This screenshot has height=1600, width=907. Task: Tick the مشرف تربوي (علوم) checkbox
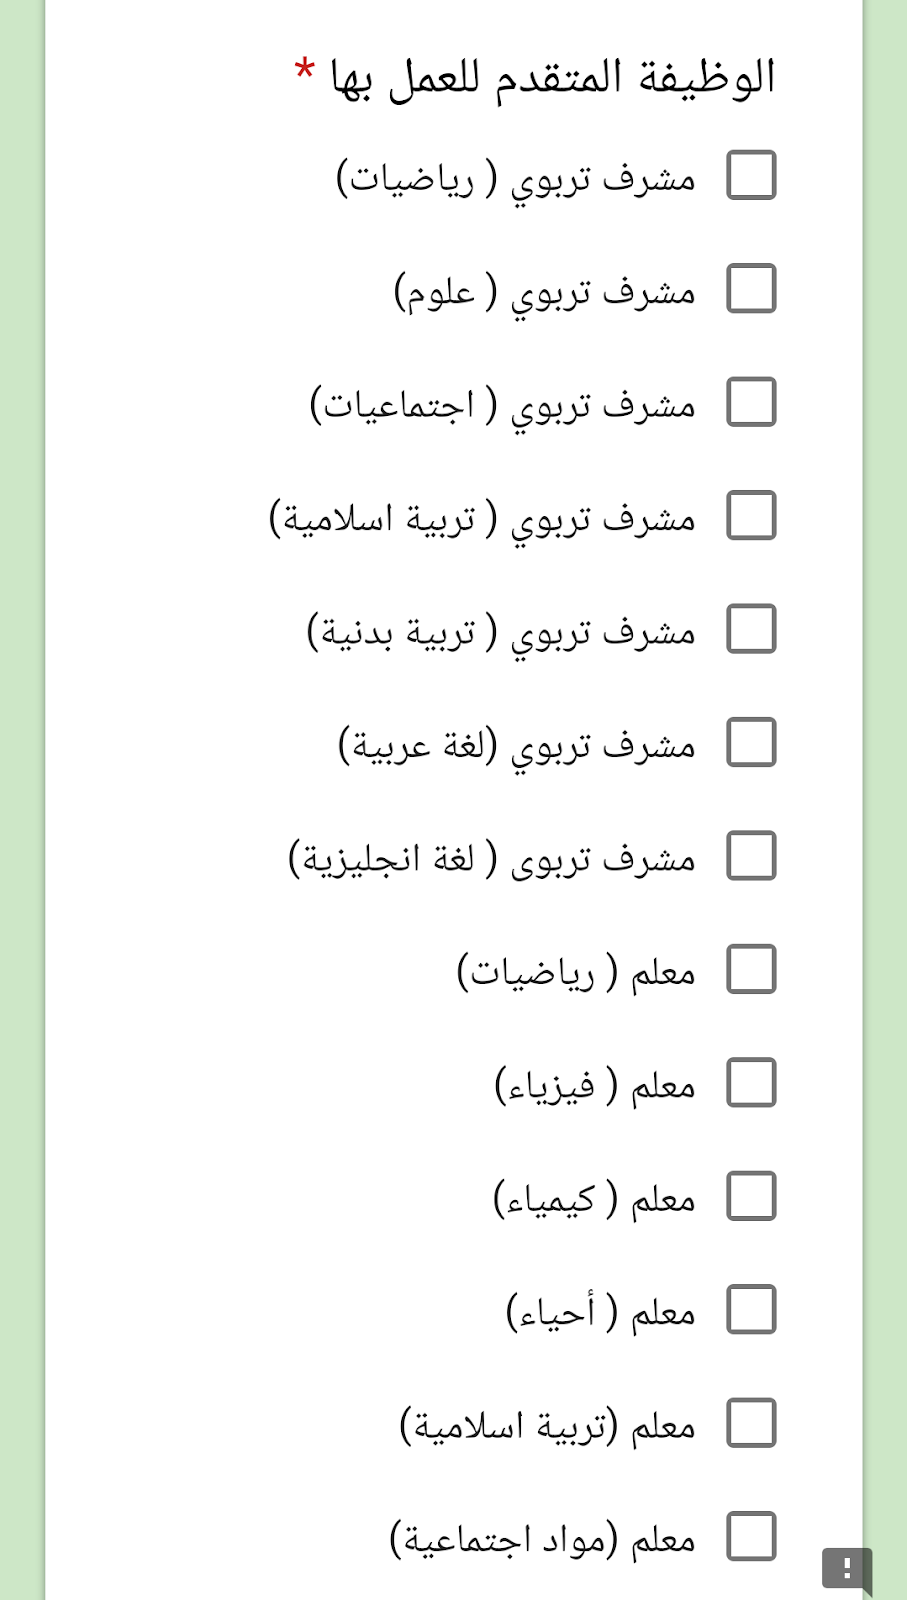click(751, 288)
